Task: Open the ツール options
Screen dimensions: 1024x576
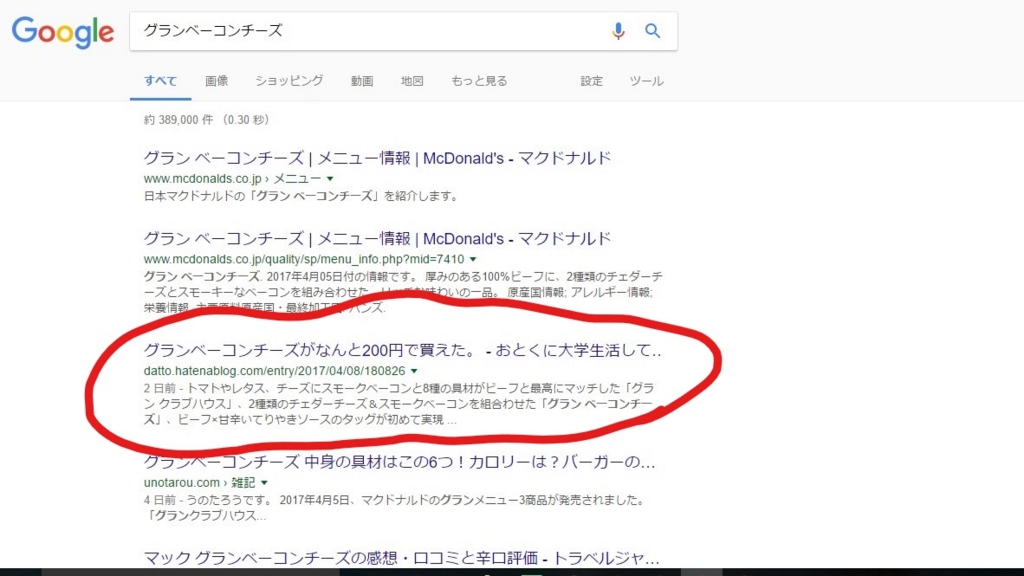Action: tap(646, 81)
